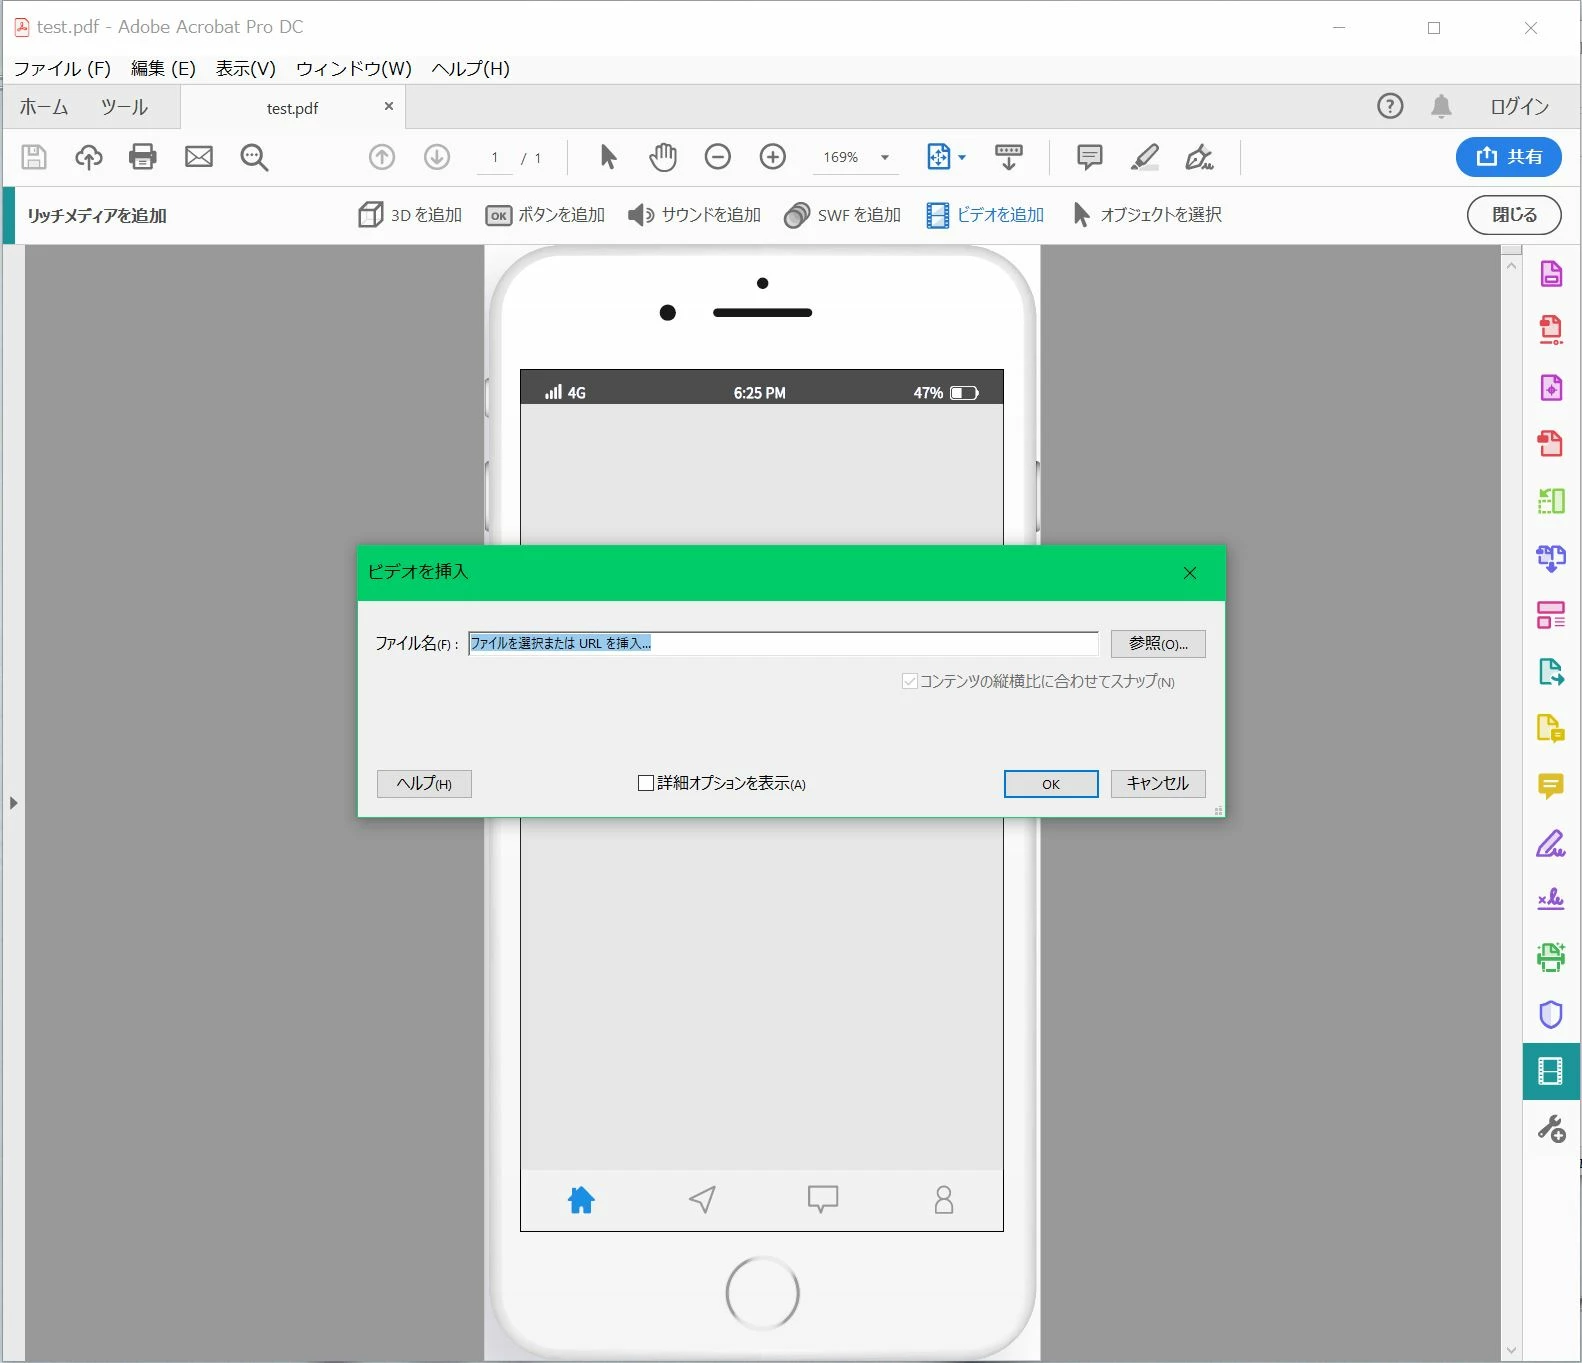Click ビデオを追加 tool
The image size is (1582, 1363).
pyautogui.click(x=985, y=215)
